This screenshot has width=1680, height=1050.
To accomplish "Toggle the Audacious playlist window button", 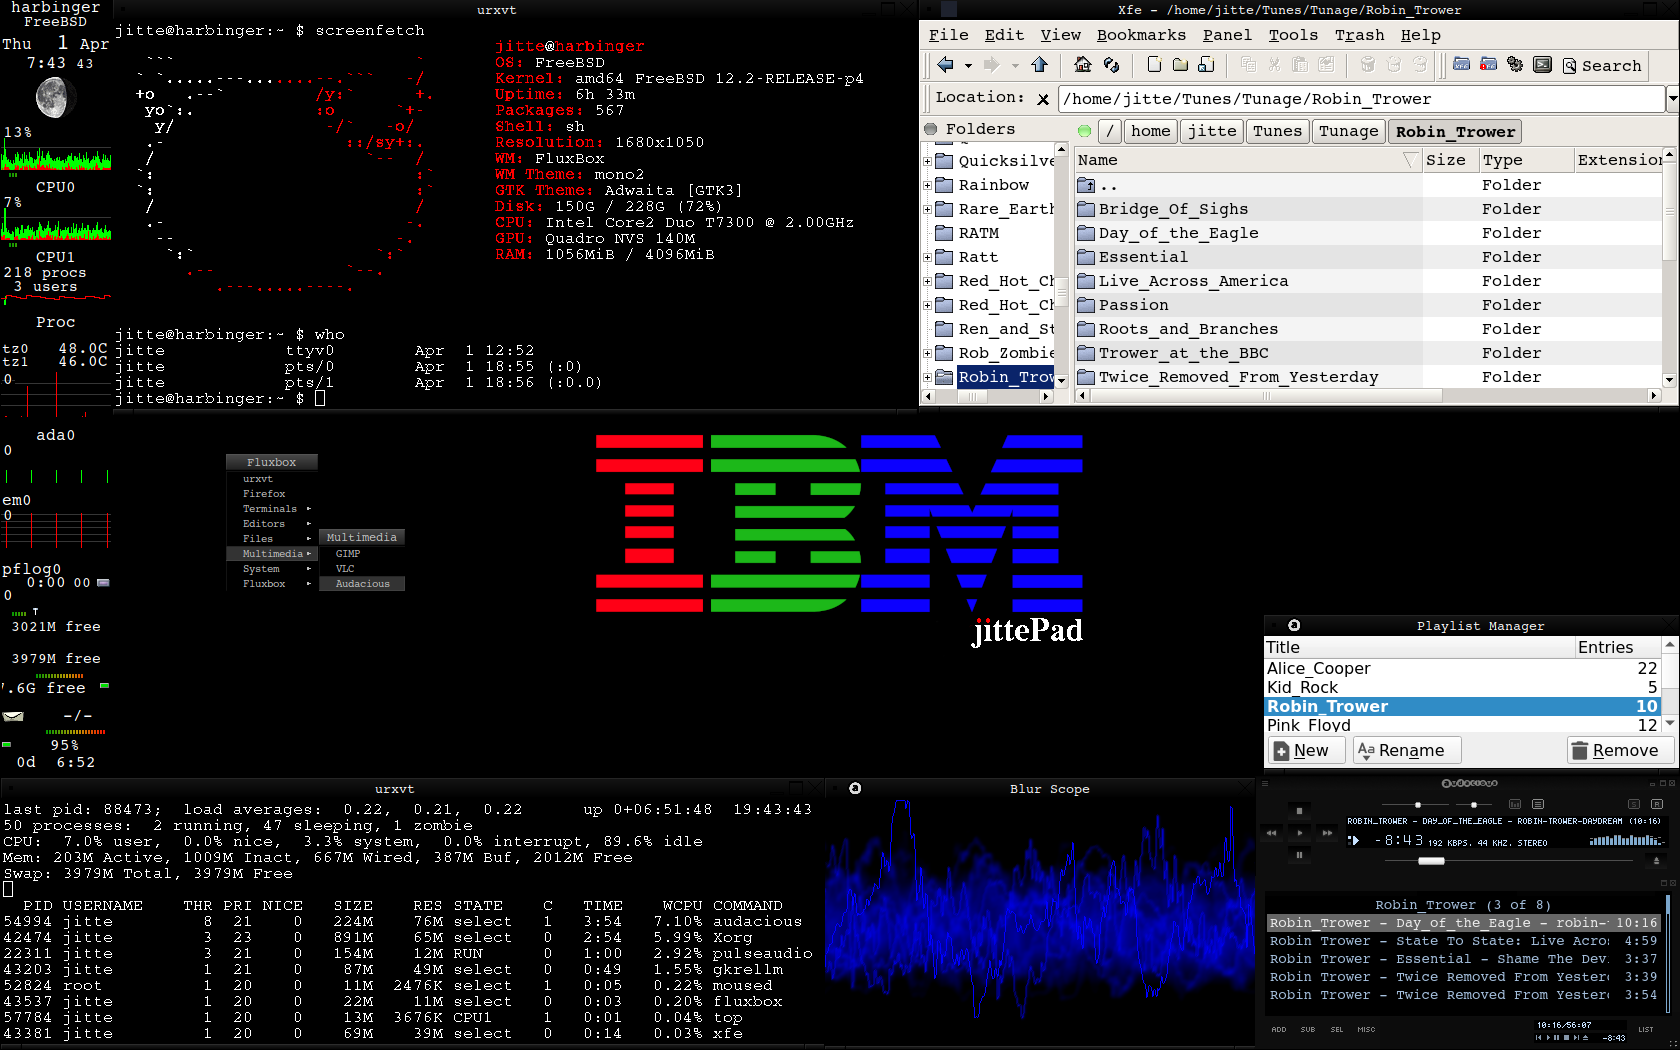I will pos(1538,804).
